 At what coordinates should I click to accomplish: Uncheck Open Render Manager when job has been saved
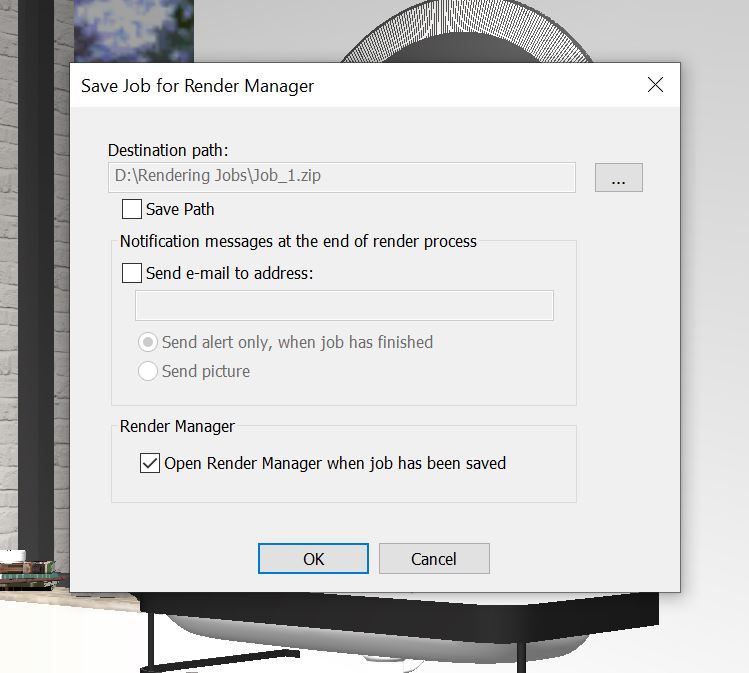click(x=150, y=463)
